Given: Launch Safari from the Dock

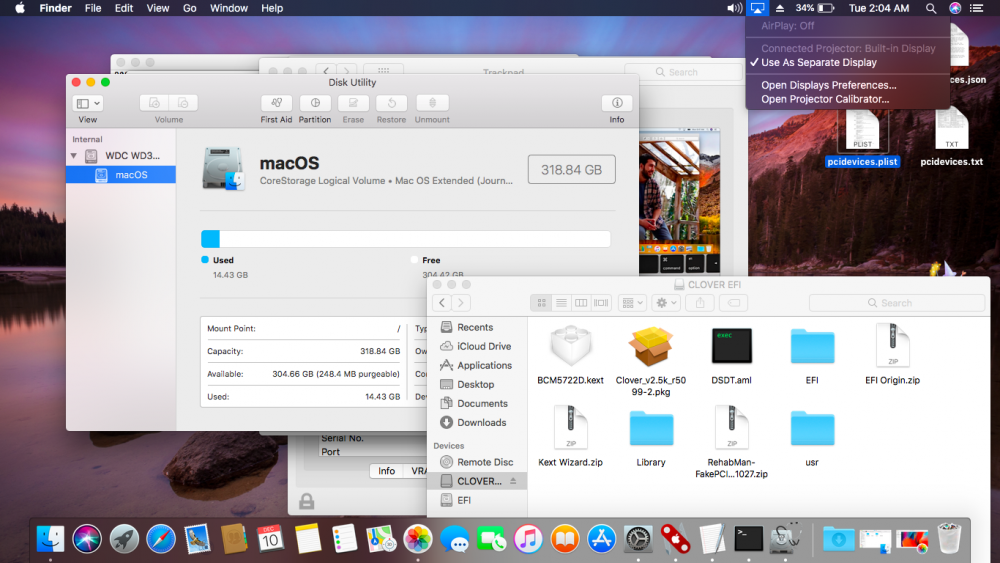Looking at the screenshot, I should click(x=161, y=539).
